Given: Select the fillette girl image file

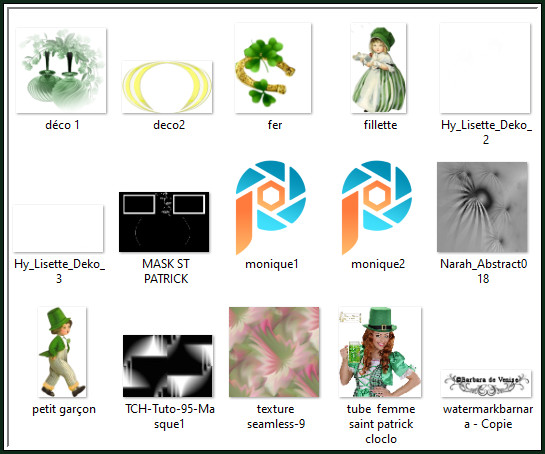Looking at the screenshot, I should click(x=379, y=68).
